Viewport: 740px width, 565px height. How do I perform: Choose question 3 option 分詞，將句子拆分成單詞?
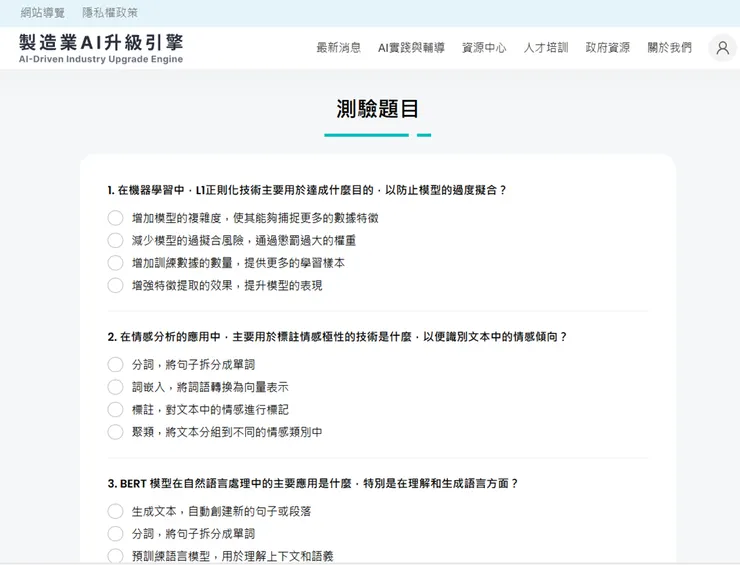pos(115,533)
